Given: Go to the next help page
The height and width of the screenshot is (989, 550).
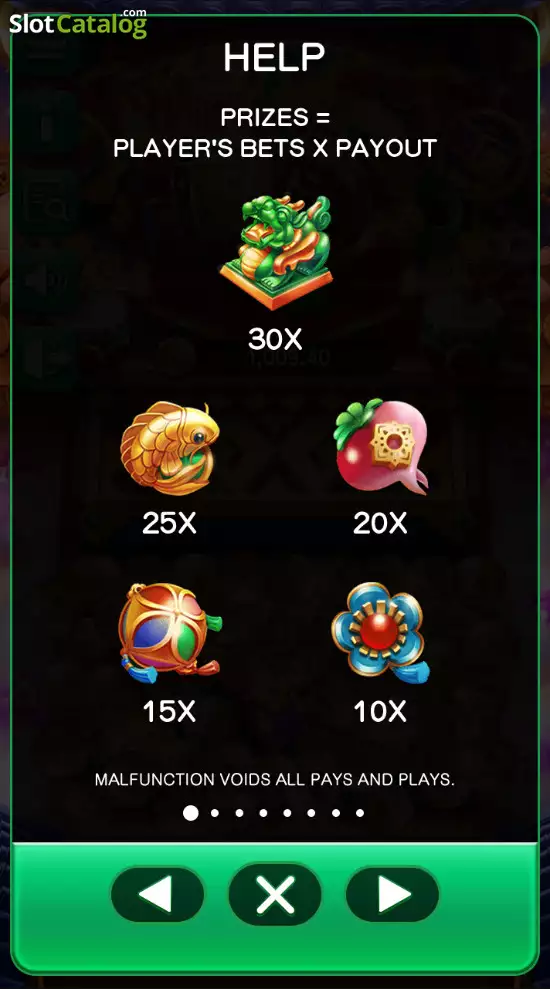Looking at the screenshot, I should pyautogui.click(x=392, y=894).
